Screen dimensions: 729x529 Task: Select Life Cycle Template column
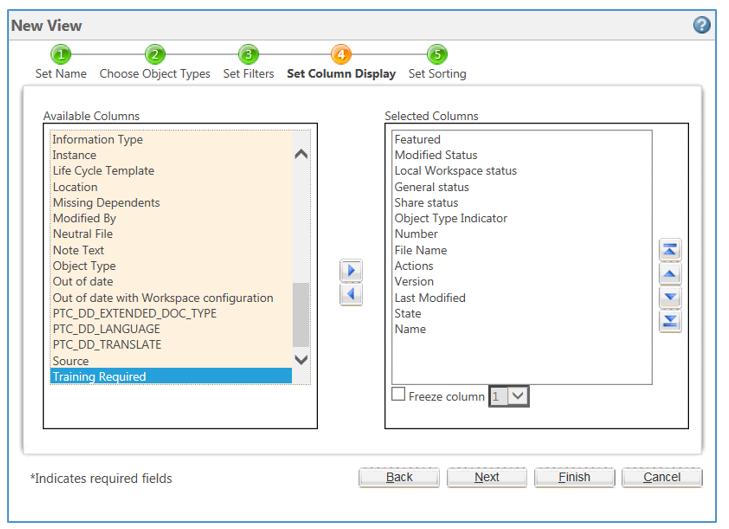click(171, 171)
